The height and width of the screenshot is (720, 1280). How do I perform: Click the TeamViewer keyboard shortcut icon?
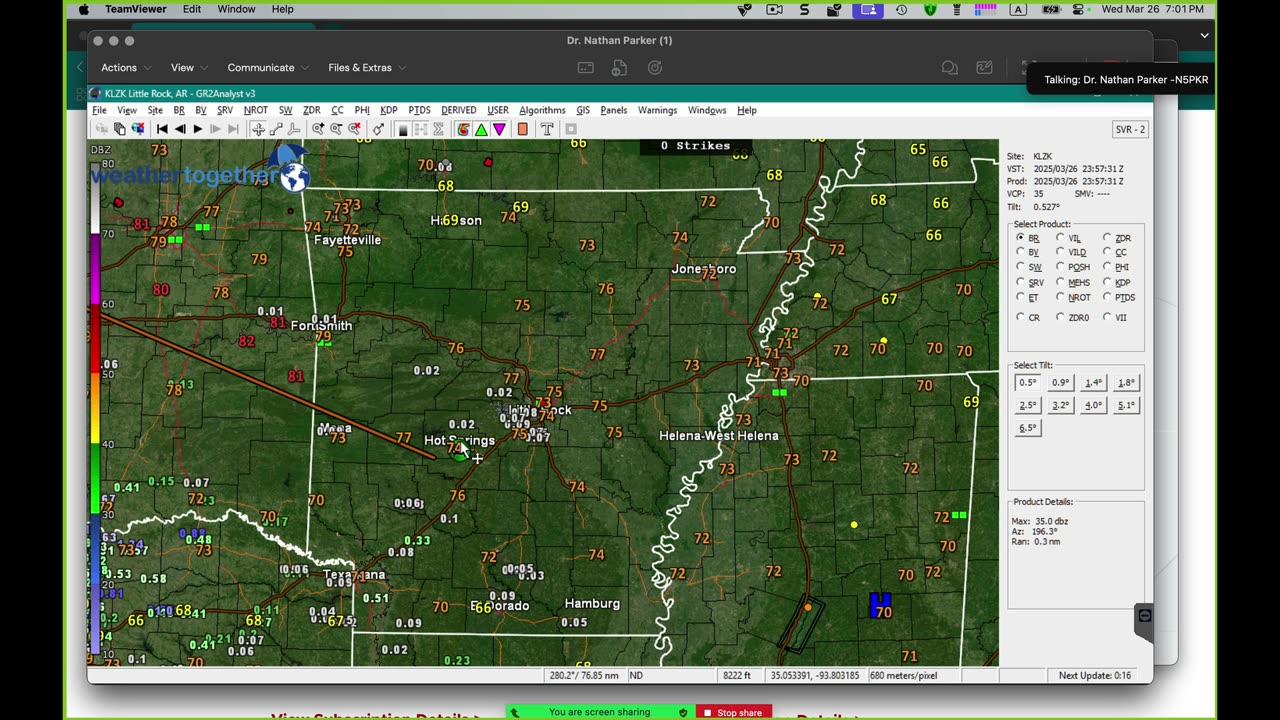(585, 68)
